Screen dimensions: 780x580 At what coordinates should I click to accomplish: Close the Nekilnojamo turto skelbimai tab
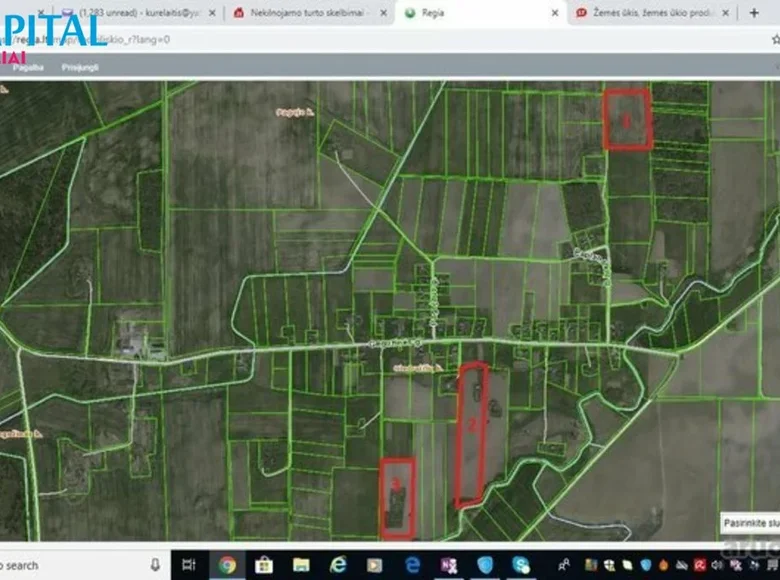(x=384, y=13)
